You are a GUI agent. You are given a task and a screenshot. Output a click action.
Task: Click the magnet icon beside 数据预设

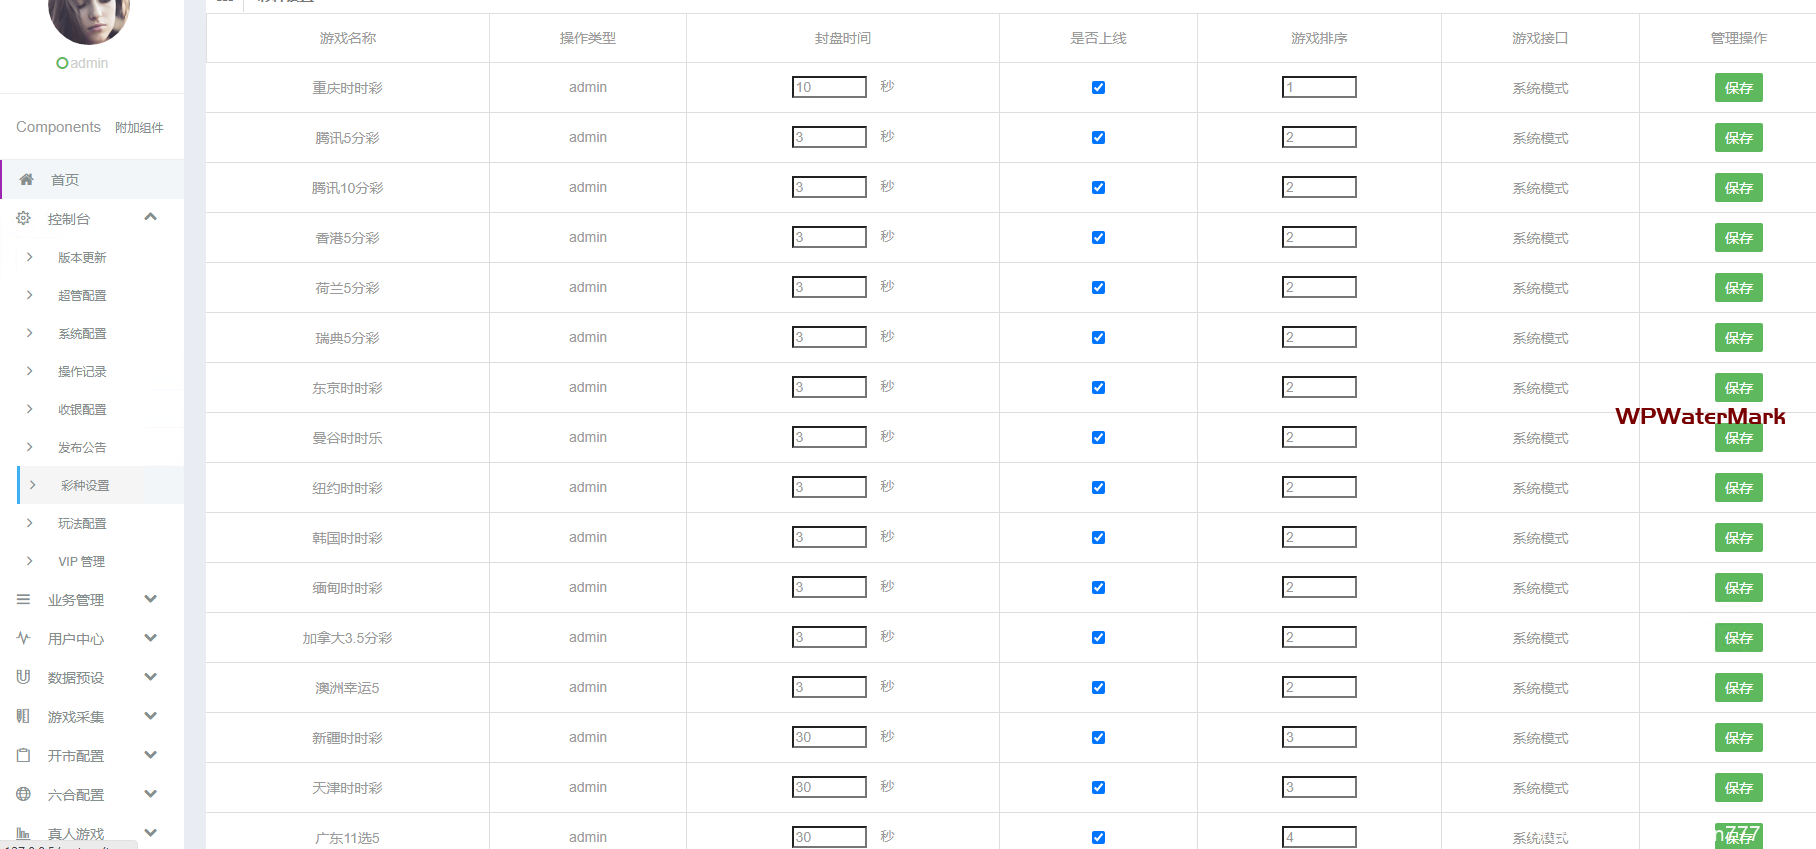pyautogui.click(x=23, y=677)
